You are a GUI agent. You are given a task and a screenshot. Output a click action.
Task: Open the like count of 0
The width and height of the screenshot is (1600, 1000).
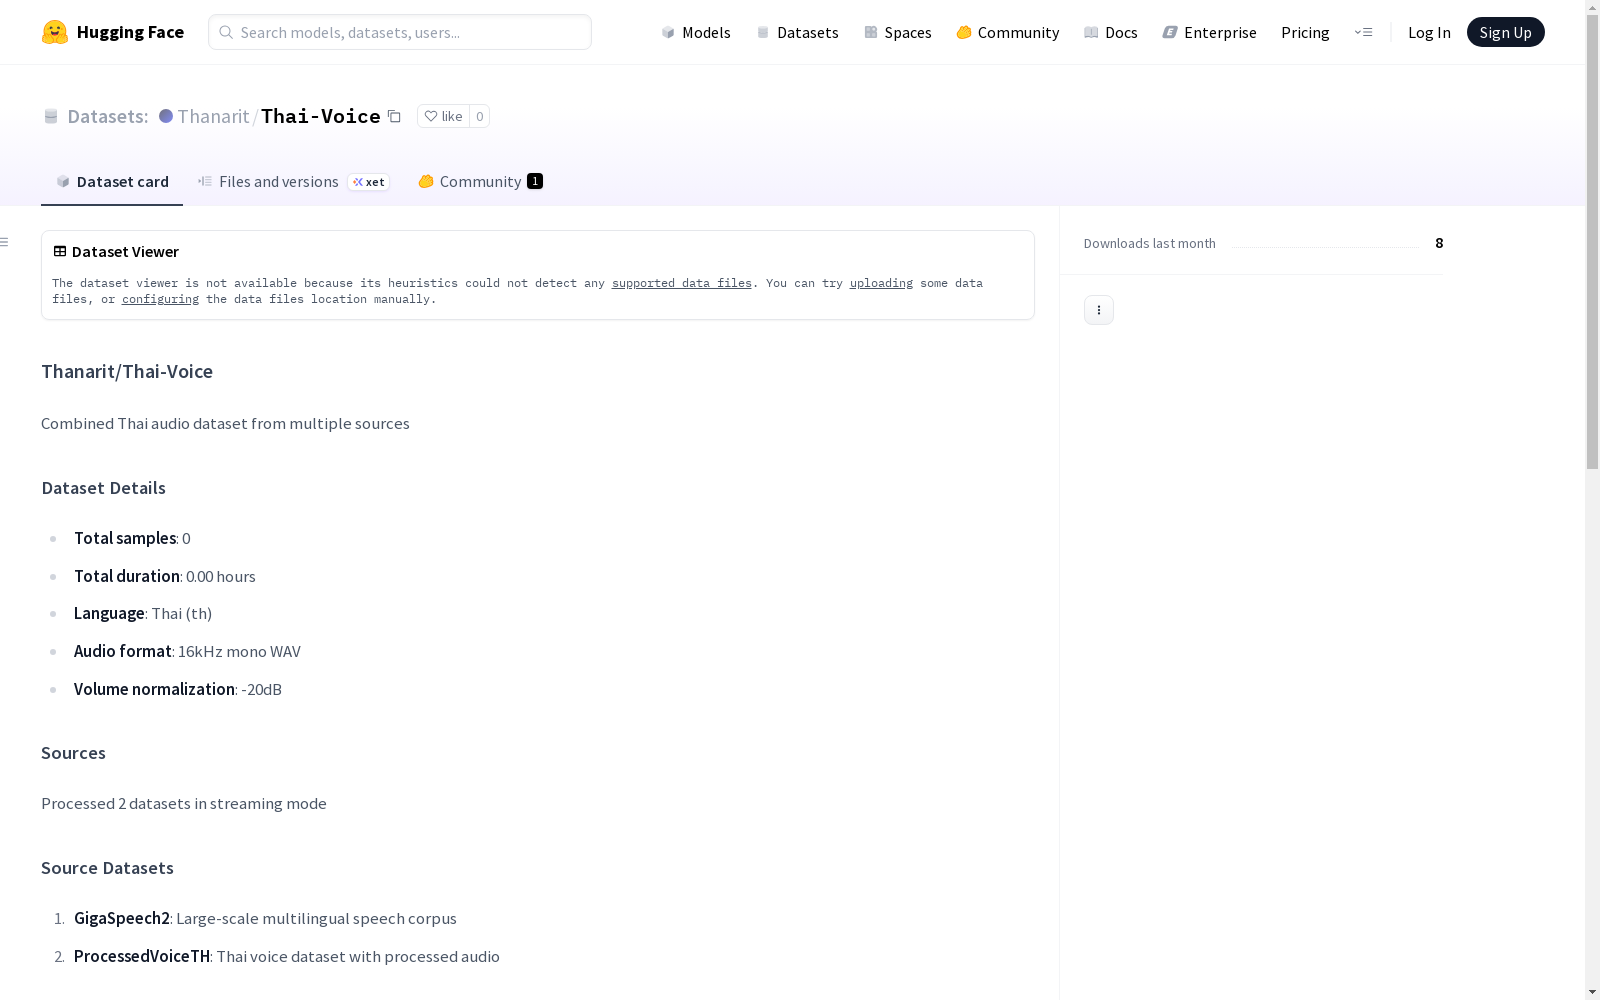tap(480, 116)
